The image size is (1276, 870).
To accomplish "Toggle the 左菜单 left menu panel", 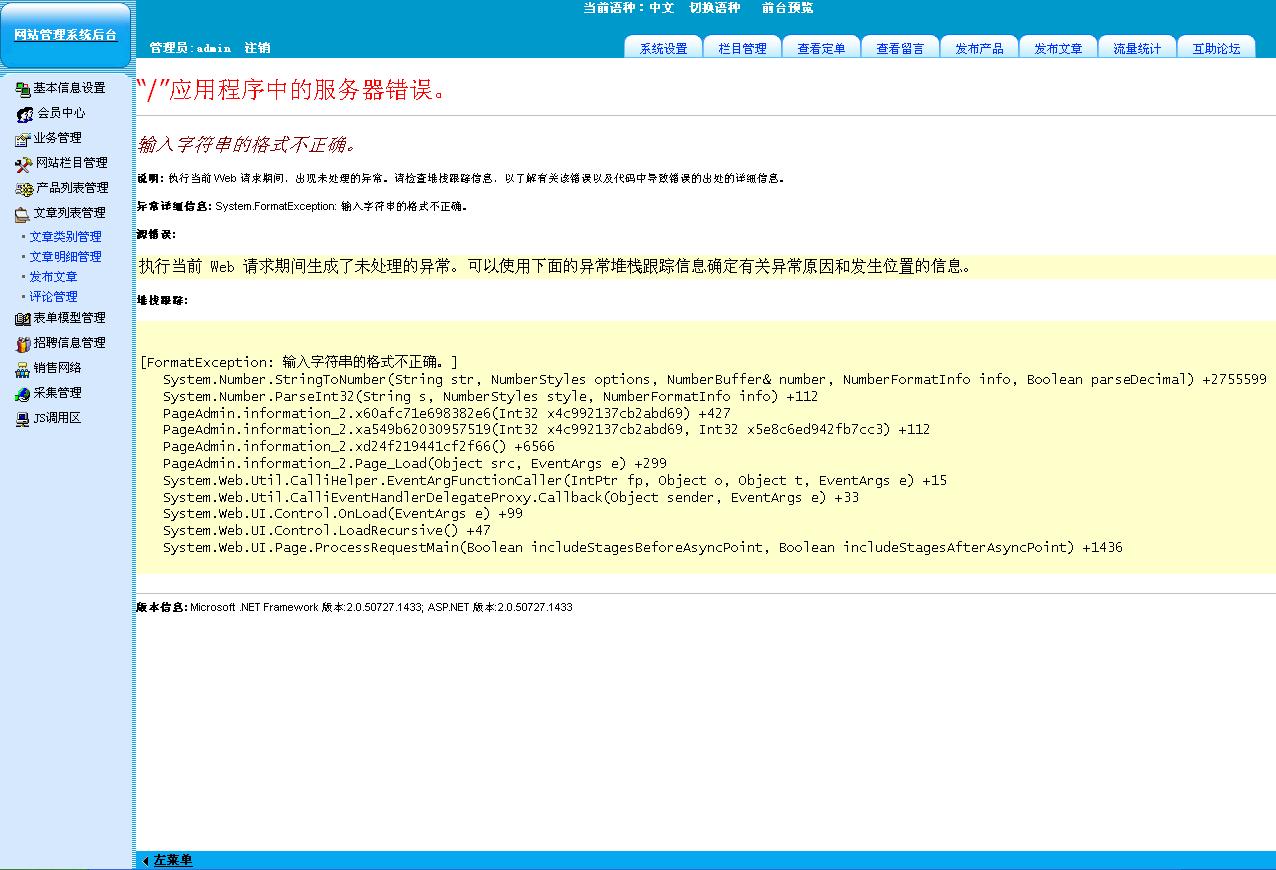I will click(172, 860).
